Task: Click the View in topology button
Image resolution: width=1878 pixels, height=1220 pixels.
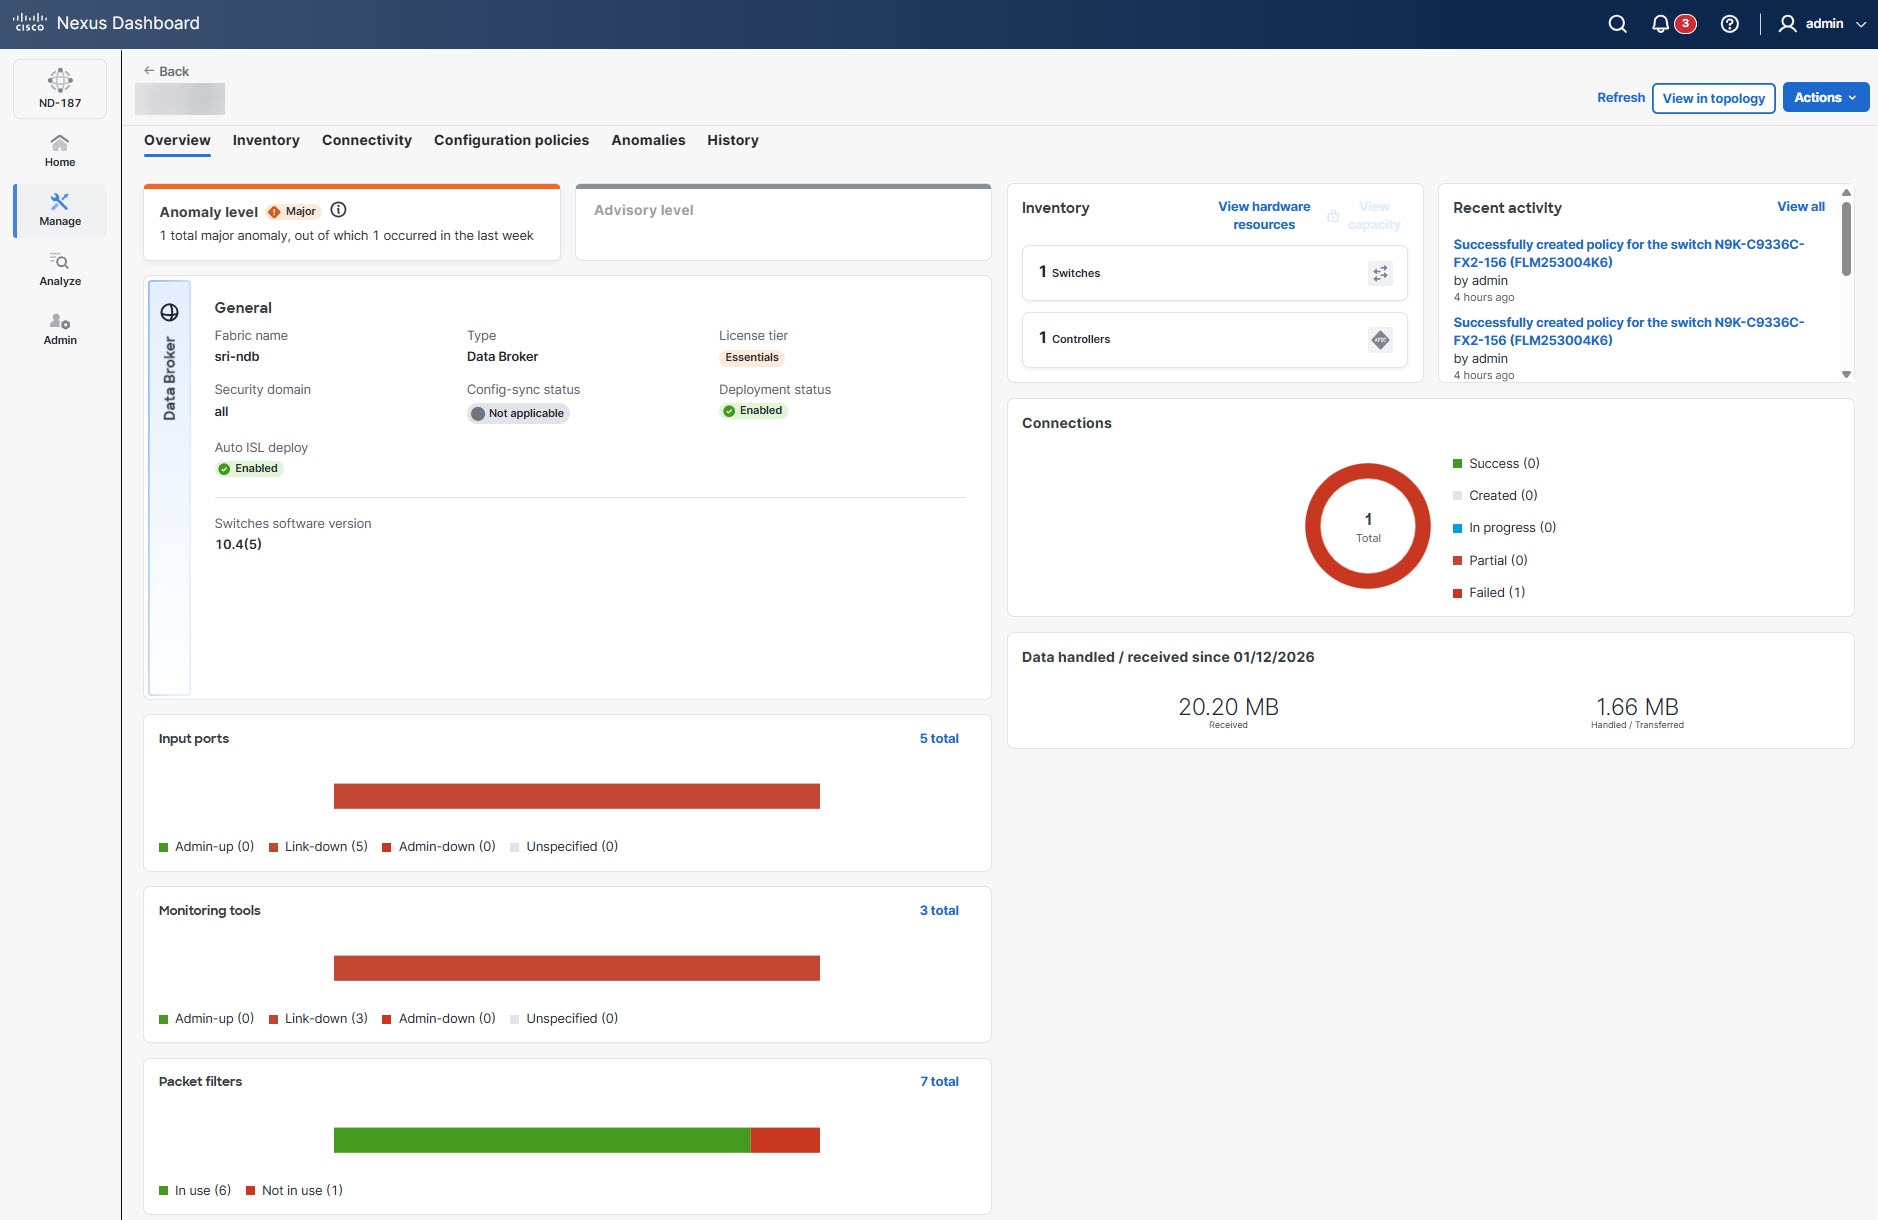Action: pyautogui.click(x=1713, y=98)
